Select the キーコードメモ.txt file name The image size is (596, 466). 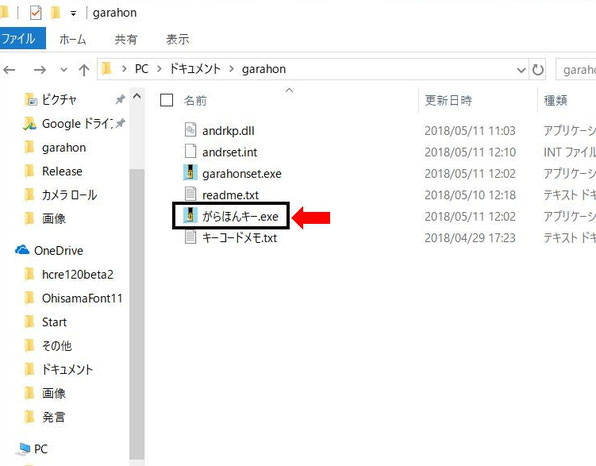239,238
